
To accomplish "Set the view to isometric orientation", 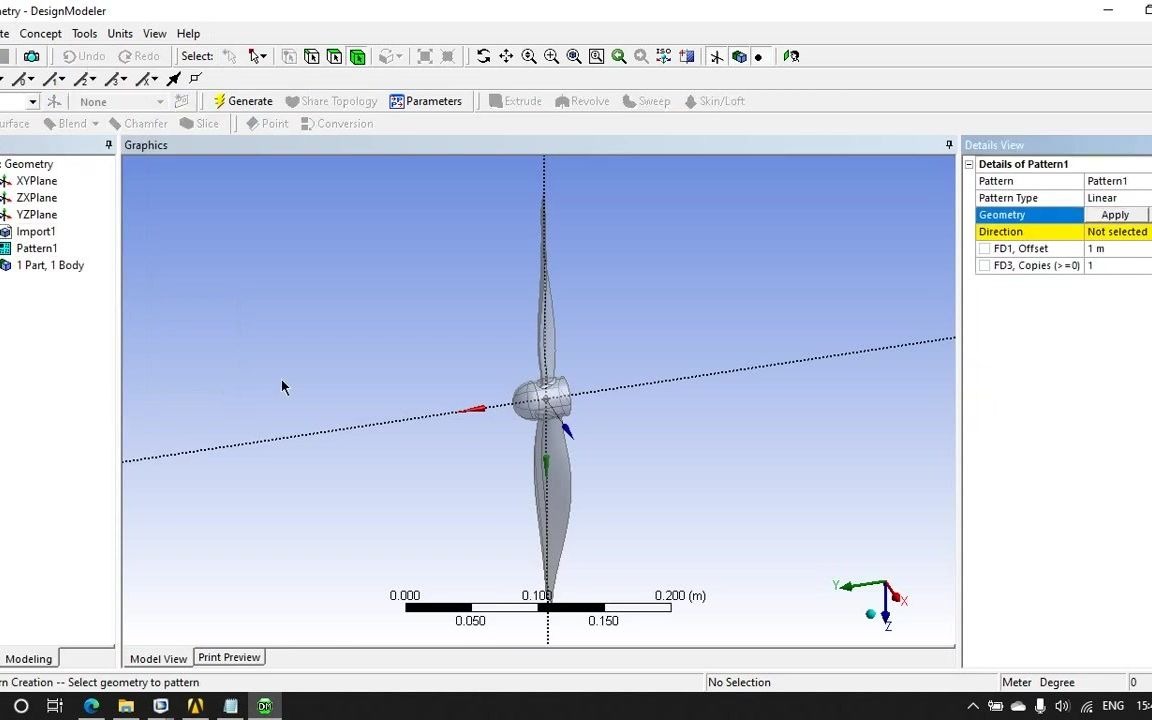I will tap(663, 56).
